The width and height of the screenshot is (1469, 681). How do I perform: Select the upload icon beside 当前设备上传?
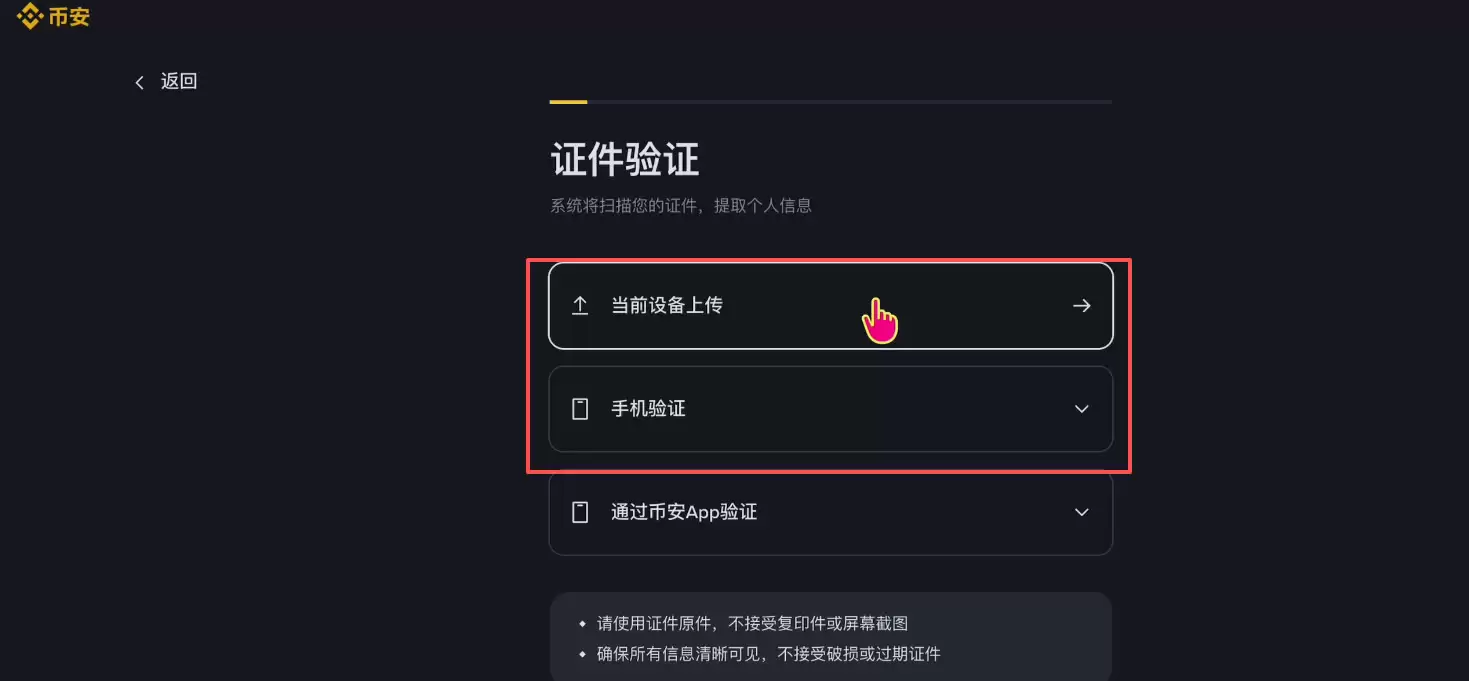[x=580, y=306]
